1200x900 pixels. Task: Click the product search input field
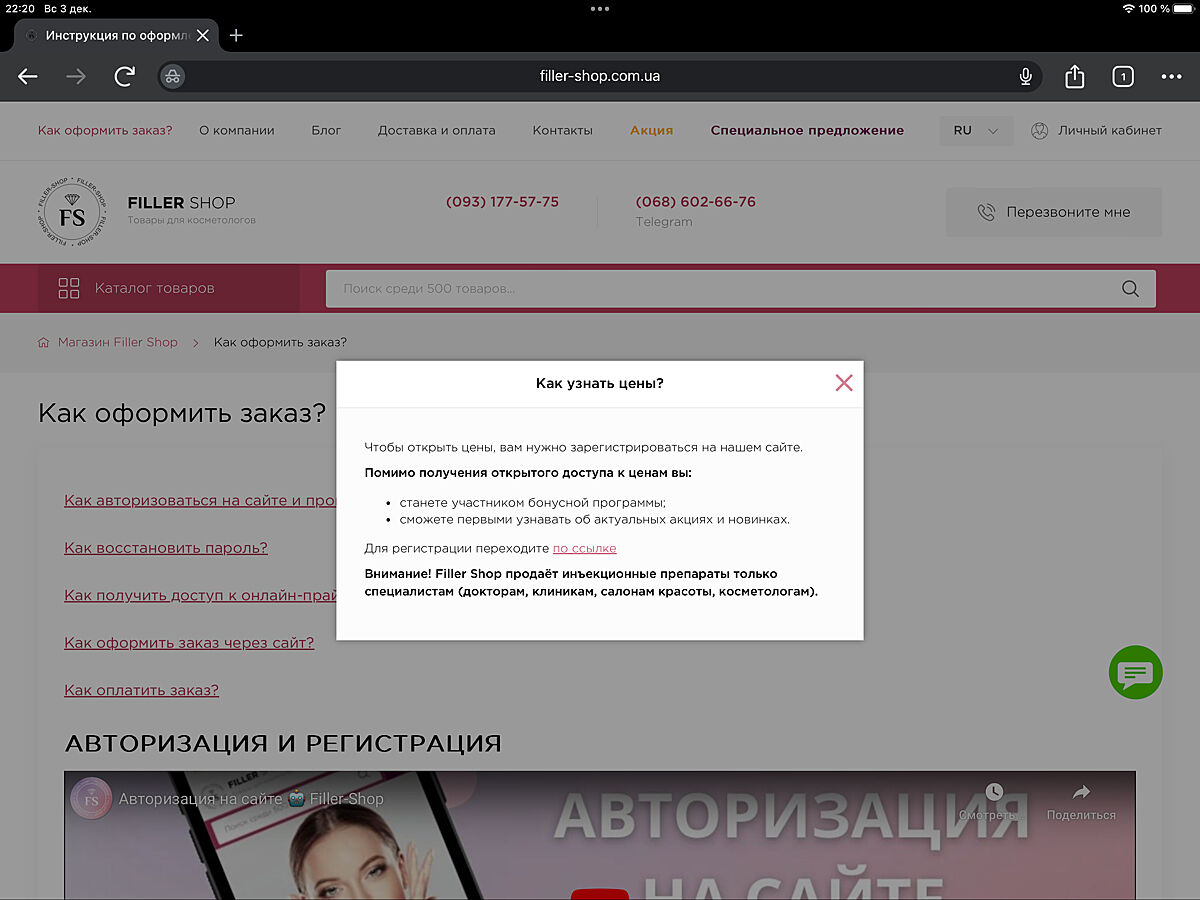(x=720, y=289)
